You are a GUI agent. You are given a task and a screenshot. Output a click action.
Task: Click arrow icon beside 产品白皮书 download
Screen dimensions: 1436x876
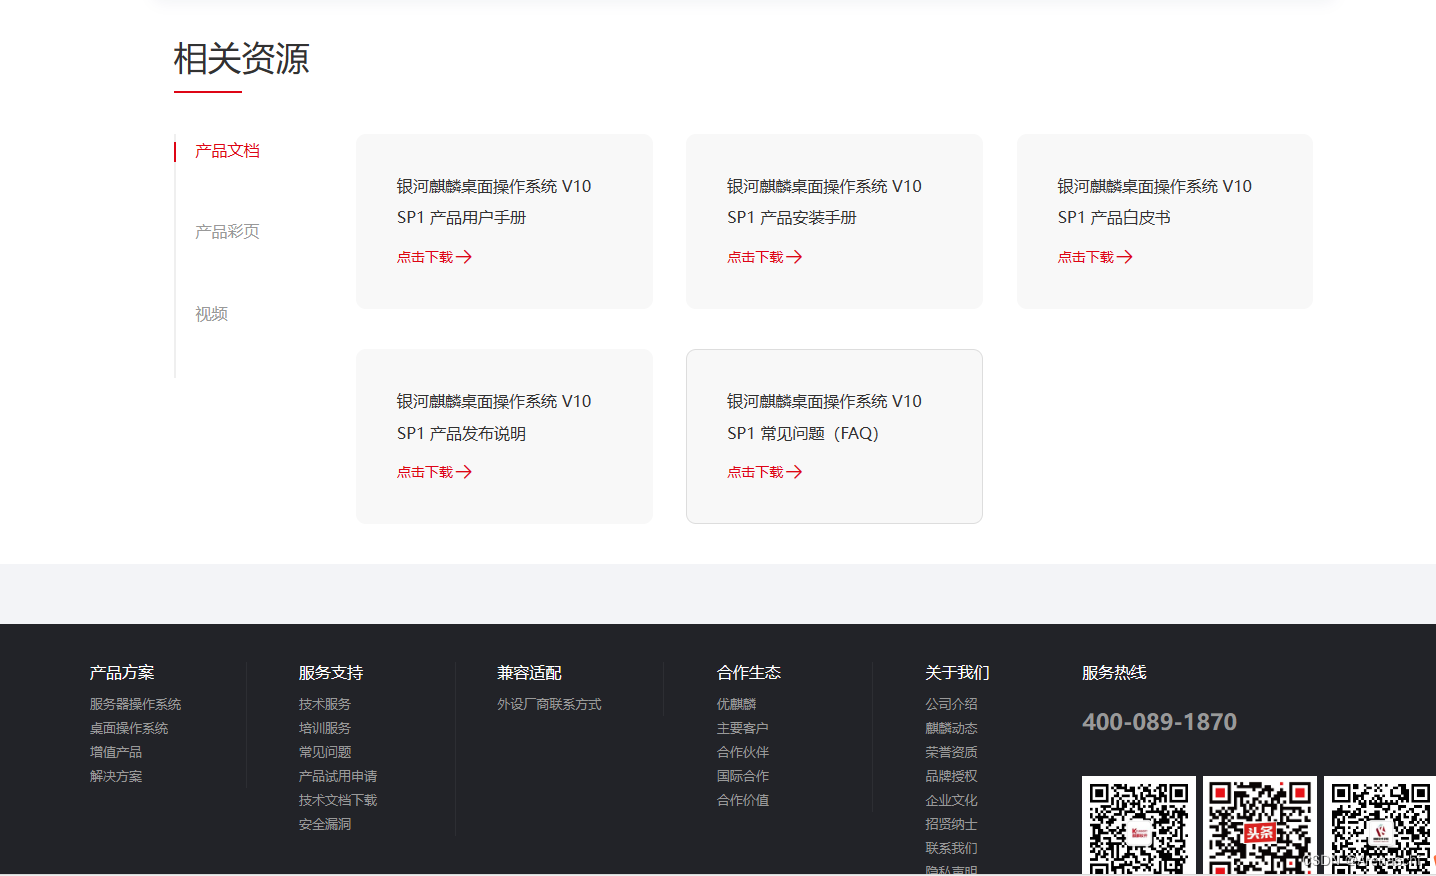[x=1125, y=257]
